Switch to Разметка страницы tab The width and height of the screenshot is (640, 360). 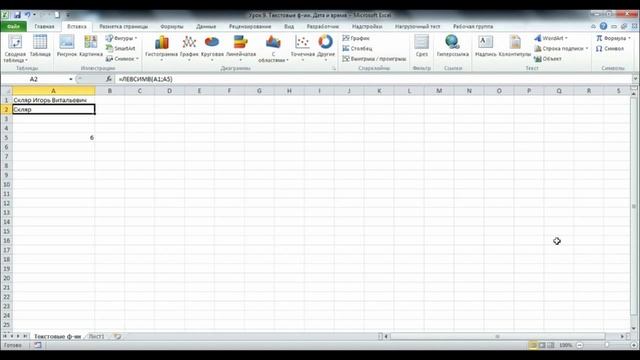(x=124, y=26)
